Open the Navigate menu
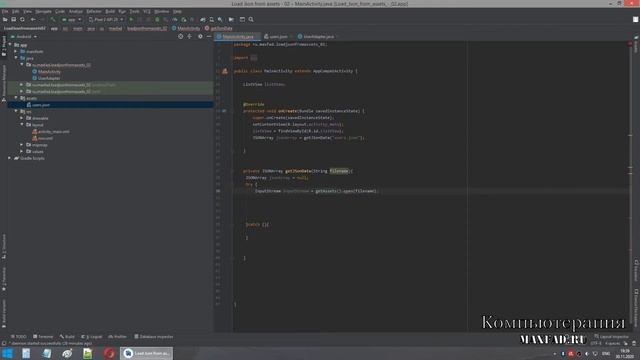640x360 pixels. click(x=43, y=11)
